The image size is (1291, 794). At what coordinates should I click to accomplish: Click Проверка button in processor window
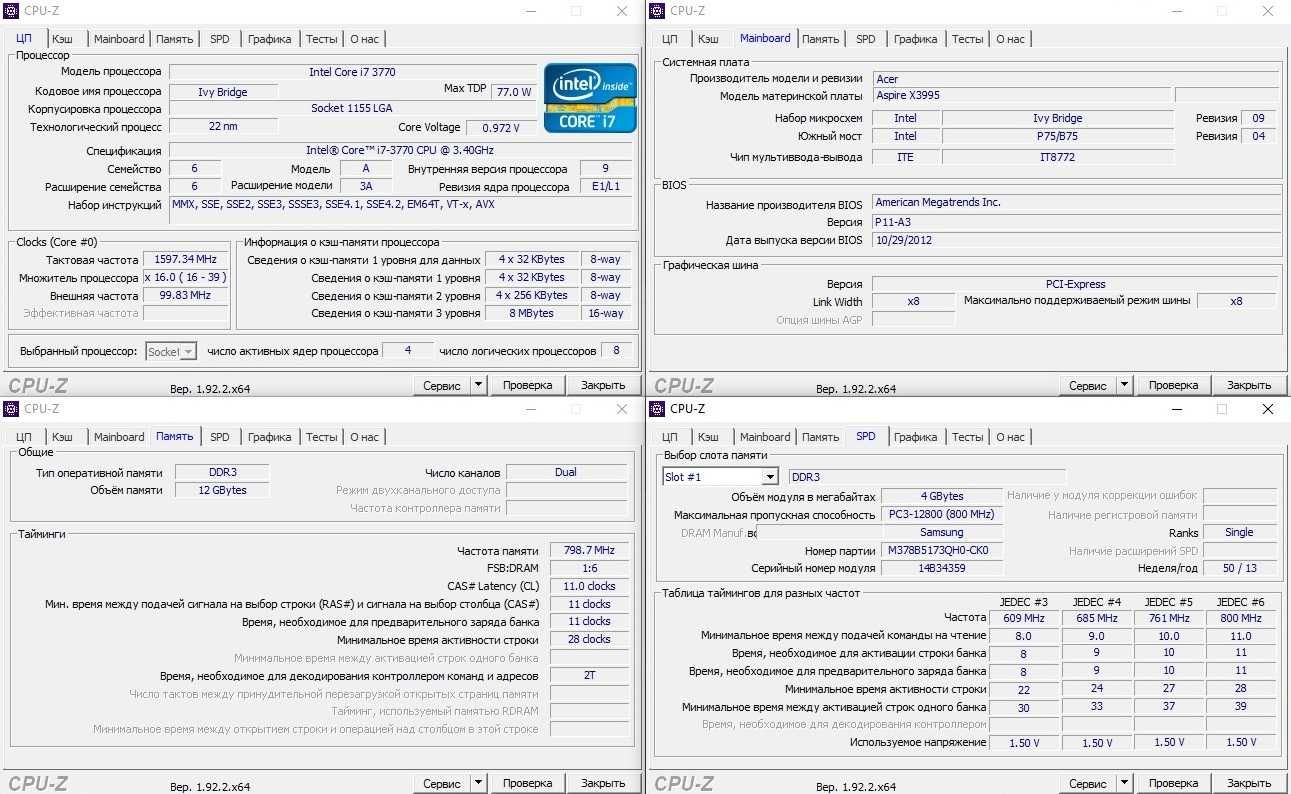coord(528,385)
